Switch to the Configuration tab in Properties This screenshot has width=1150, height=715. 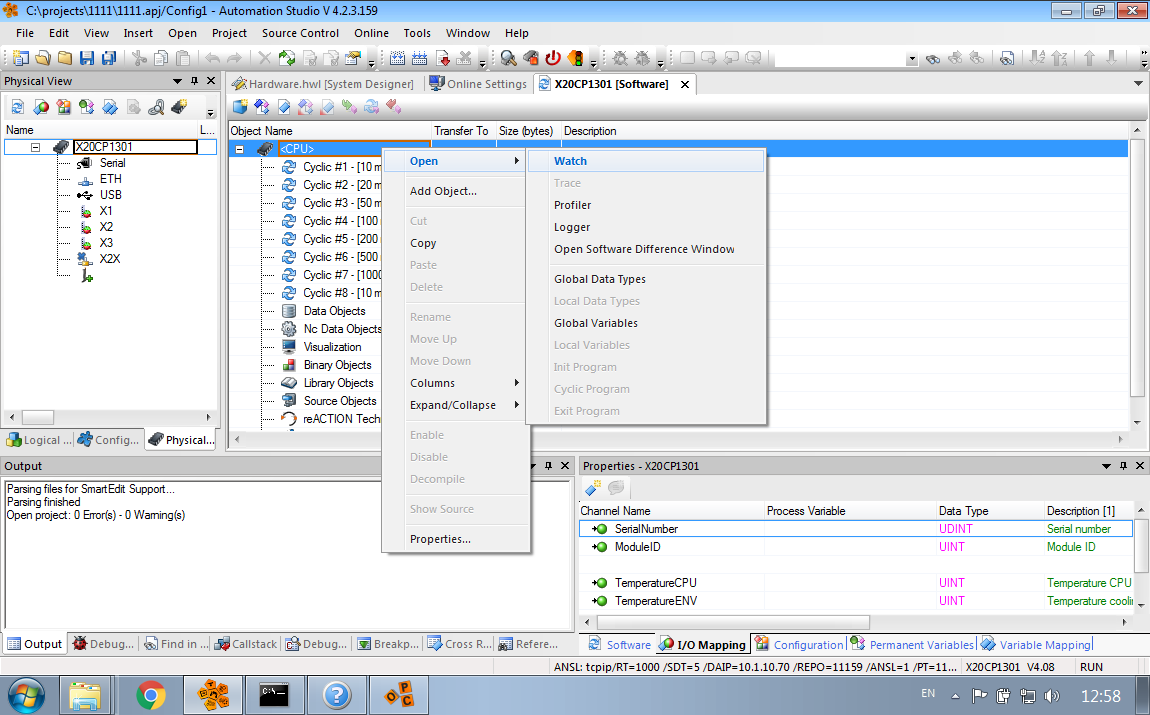tap(799, 645)
